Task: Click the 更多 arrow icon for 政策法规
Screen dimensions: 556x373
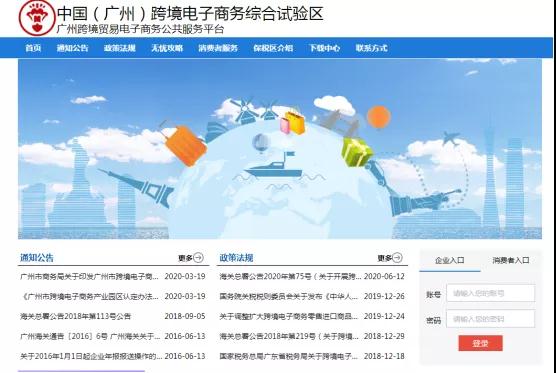Action: tap(397, 257)
